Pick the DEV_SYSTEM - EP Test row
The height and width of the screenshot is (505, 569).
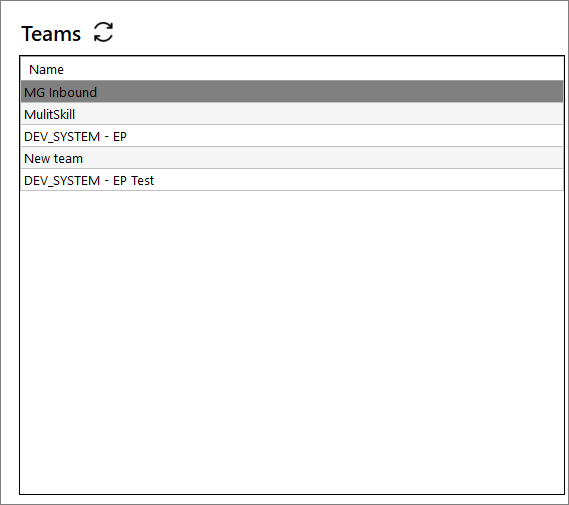292,180
